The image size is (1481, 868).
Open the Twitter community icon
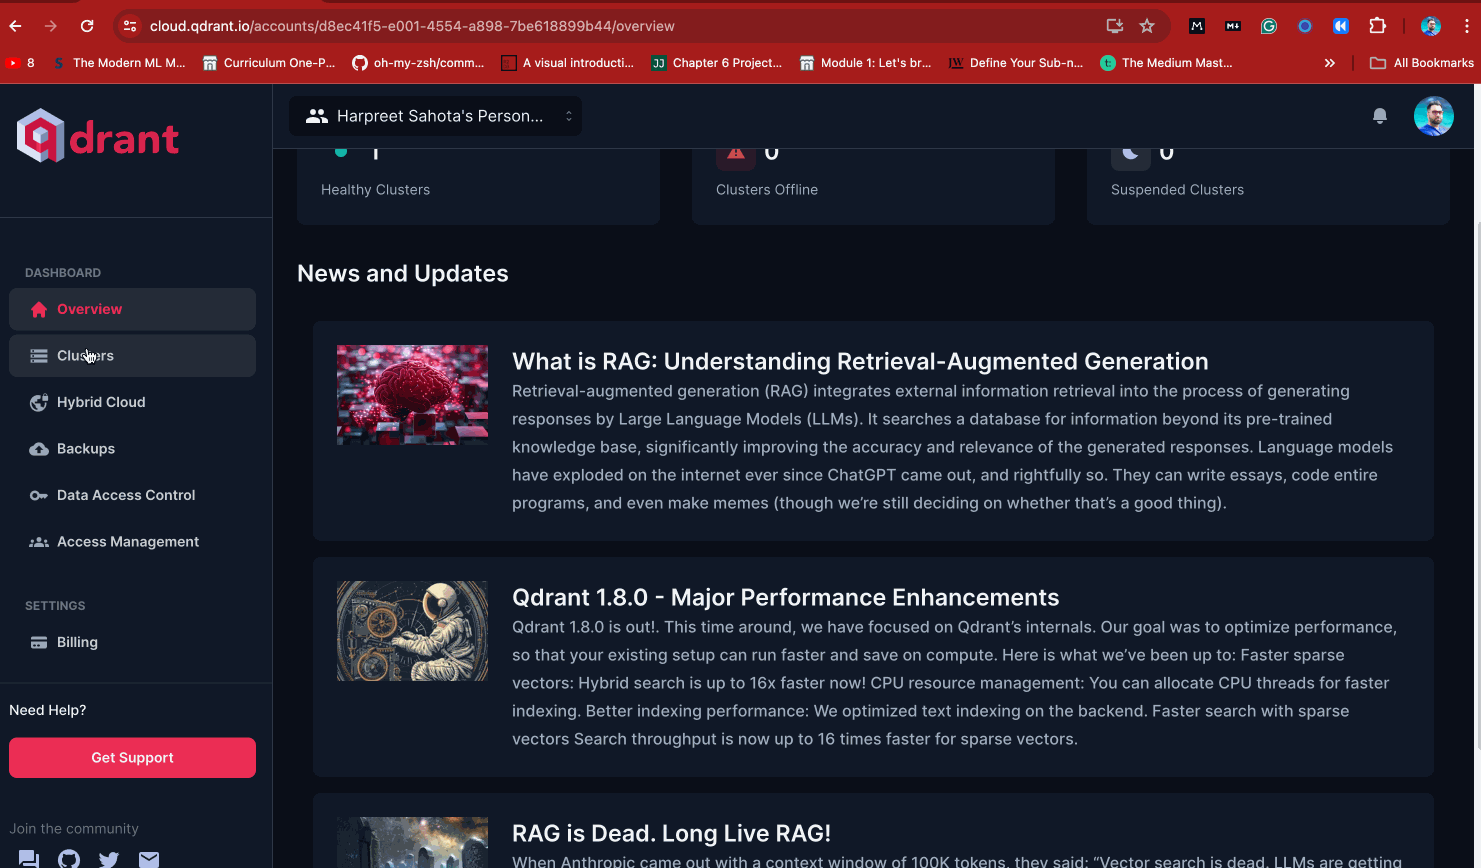(109, 859)
